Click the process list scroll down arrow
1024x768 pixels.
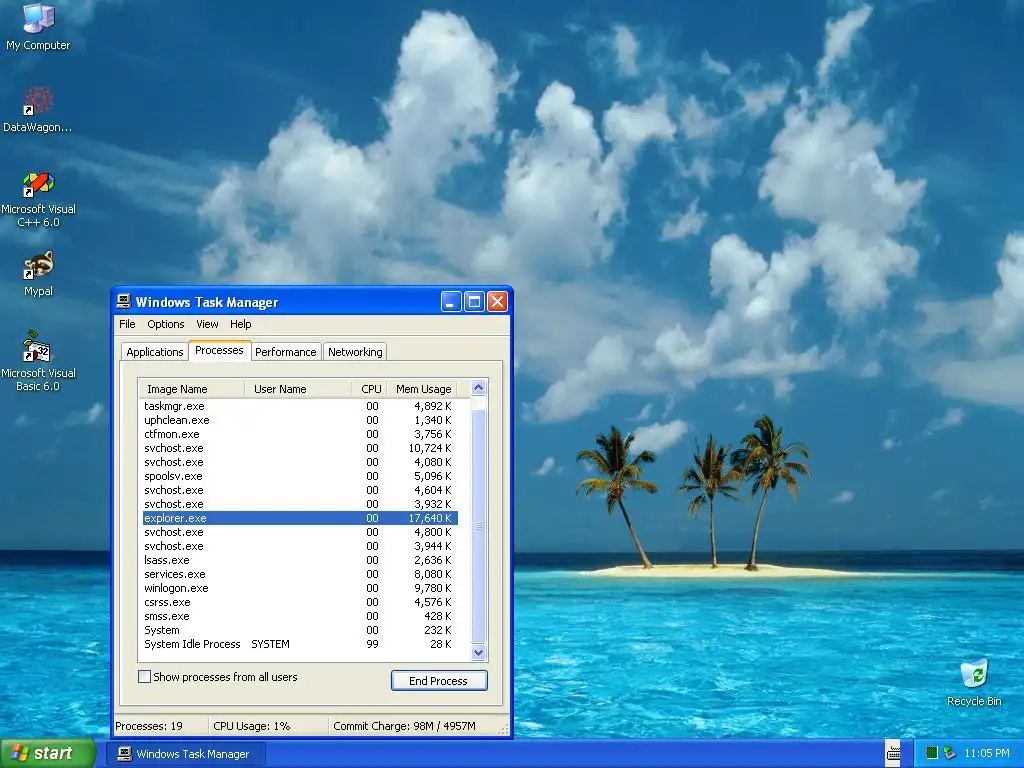tap(478, 652)
